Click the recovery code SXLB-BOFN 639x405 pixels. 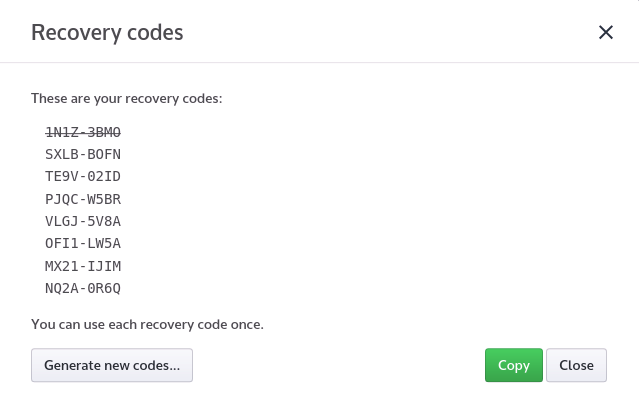click(83, 154)
